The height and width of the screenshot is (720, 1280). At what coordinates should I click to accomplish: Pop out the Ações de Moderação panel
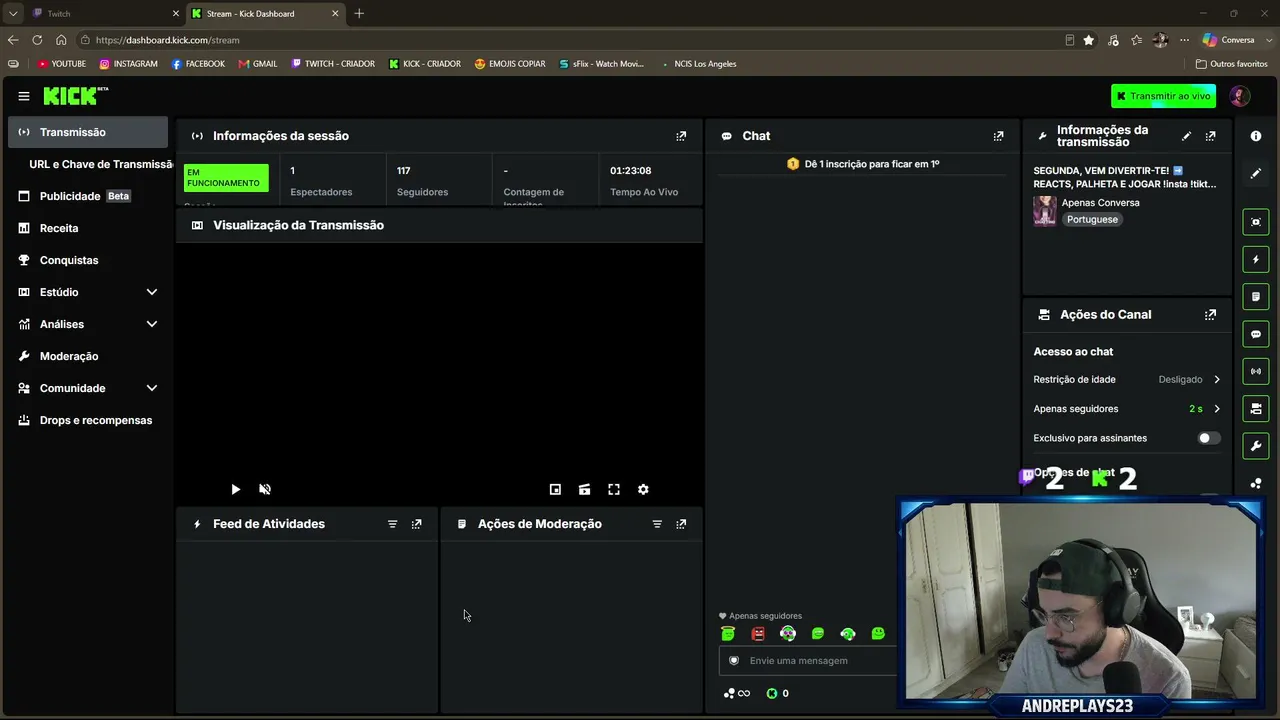pyautogui.click(x=681, y=524)
